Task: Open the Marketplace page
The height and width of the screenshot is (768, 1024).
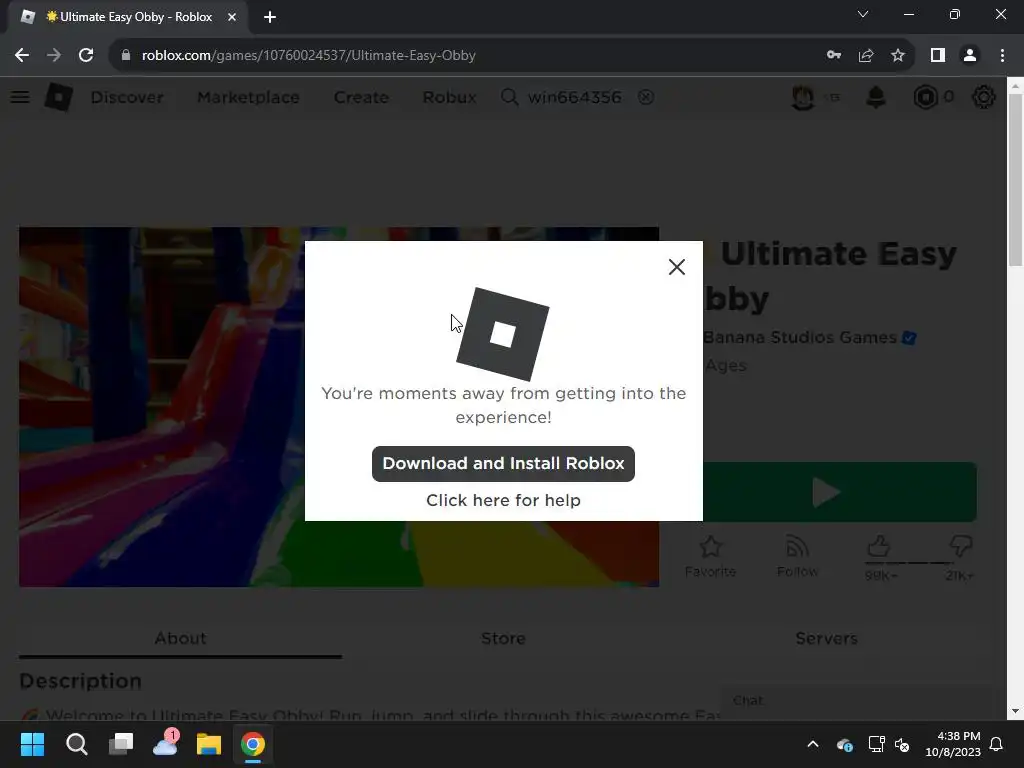Action: point(248,97)
